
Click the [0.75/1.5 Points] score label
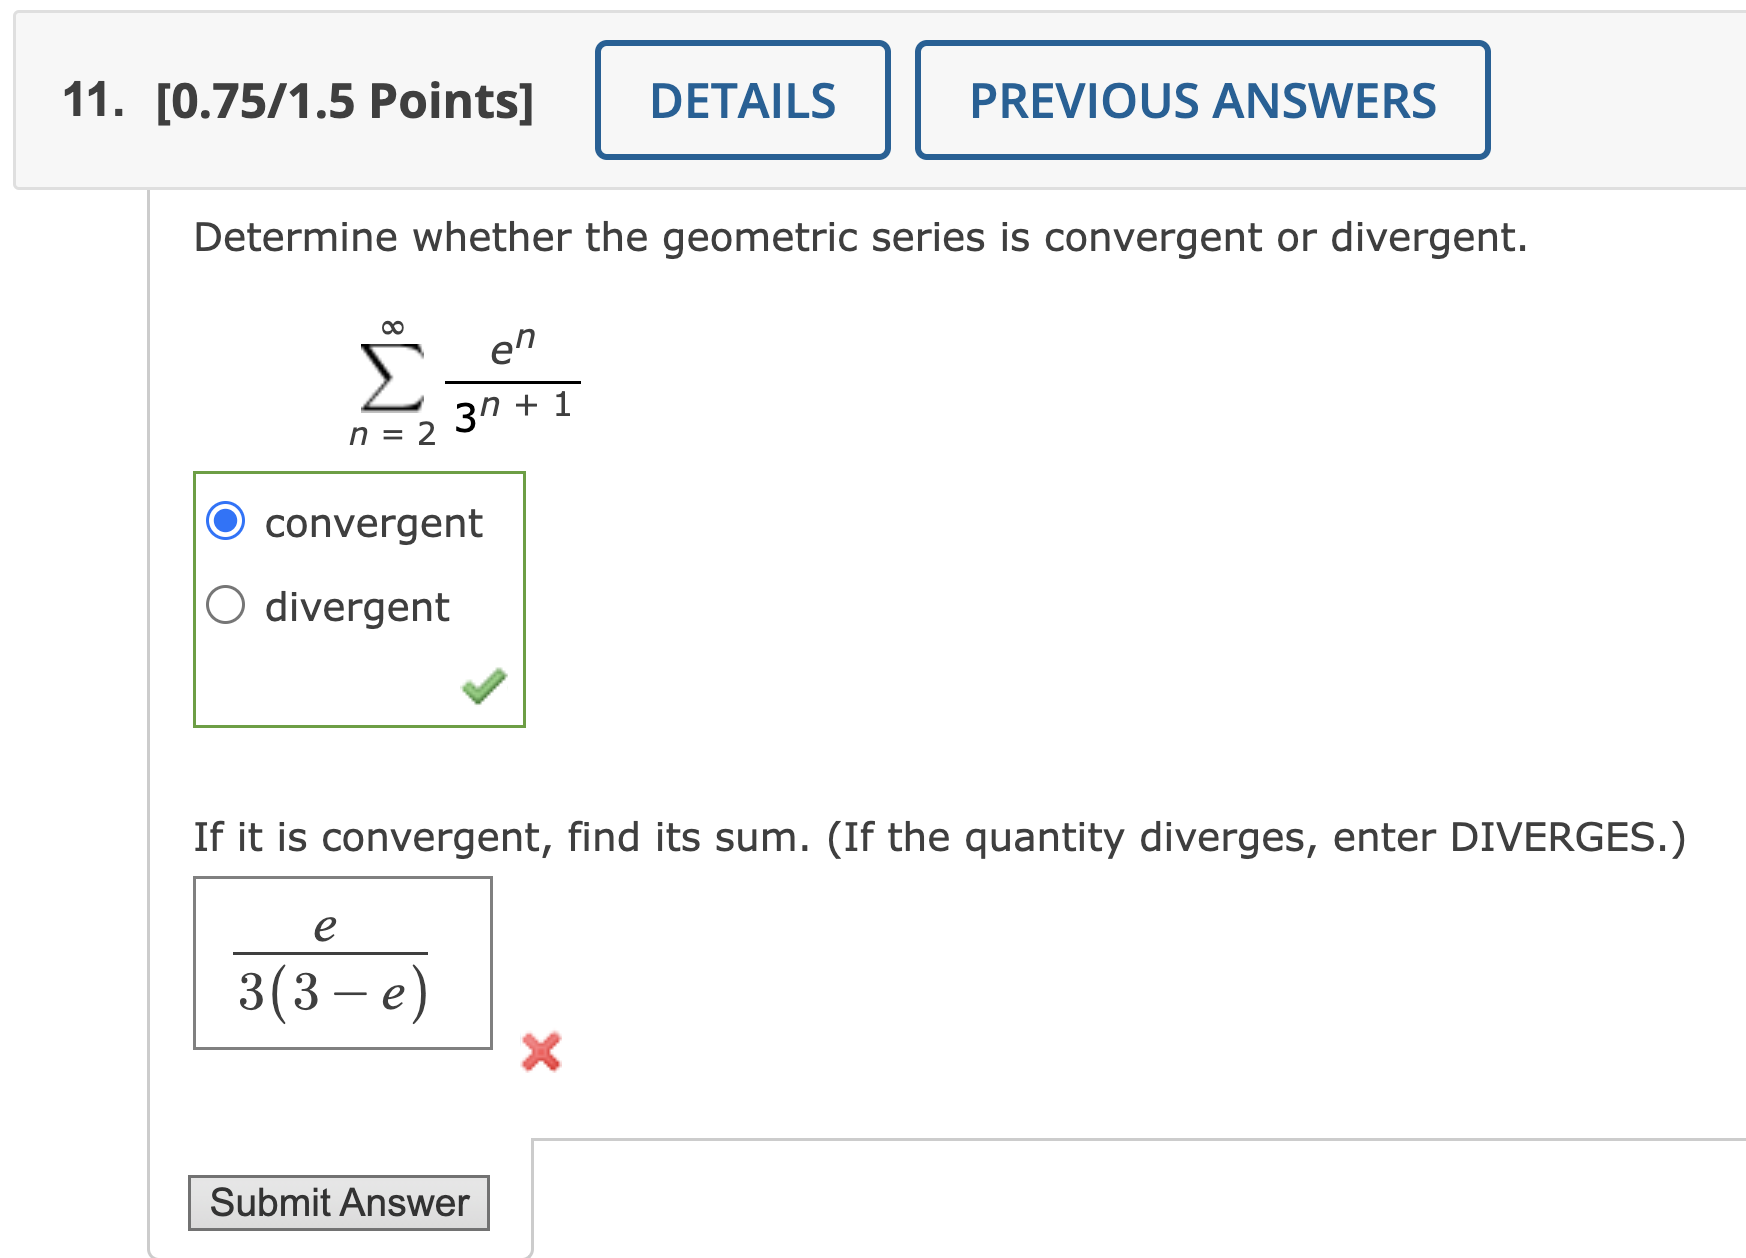pyautogui.click(x=345, y=100)
